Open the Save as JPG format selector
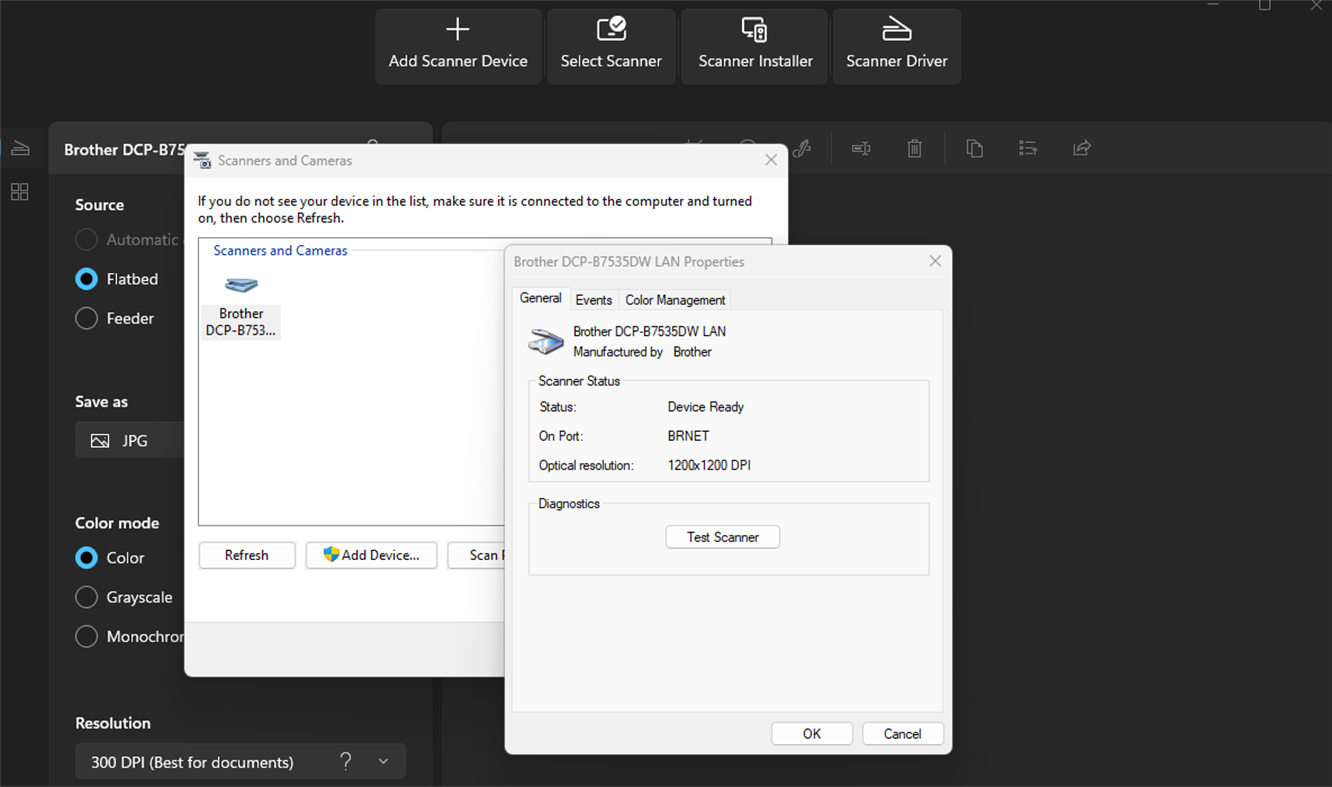This screenshot has width=1332, height=787. [x=129, y=440]
